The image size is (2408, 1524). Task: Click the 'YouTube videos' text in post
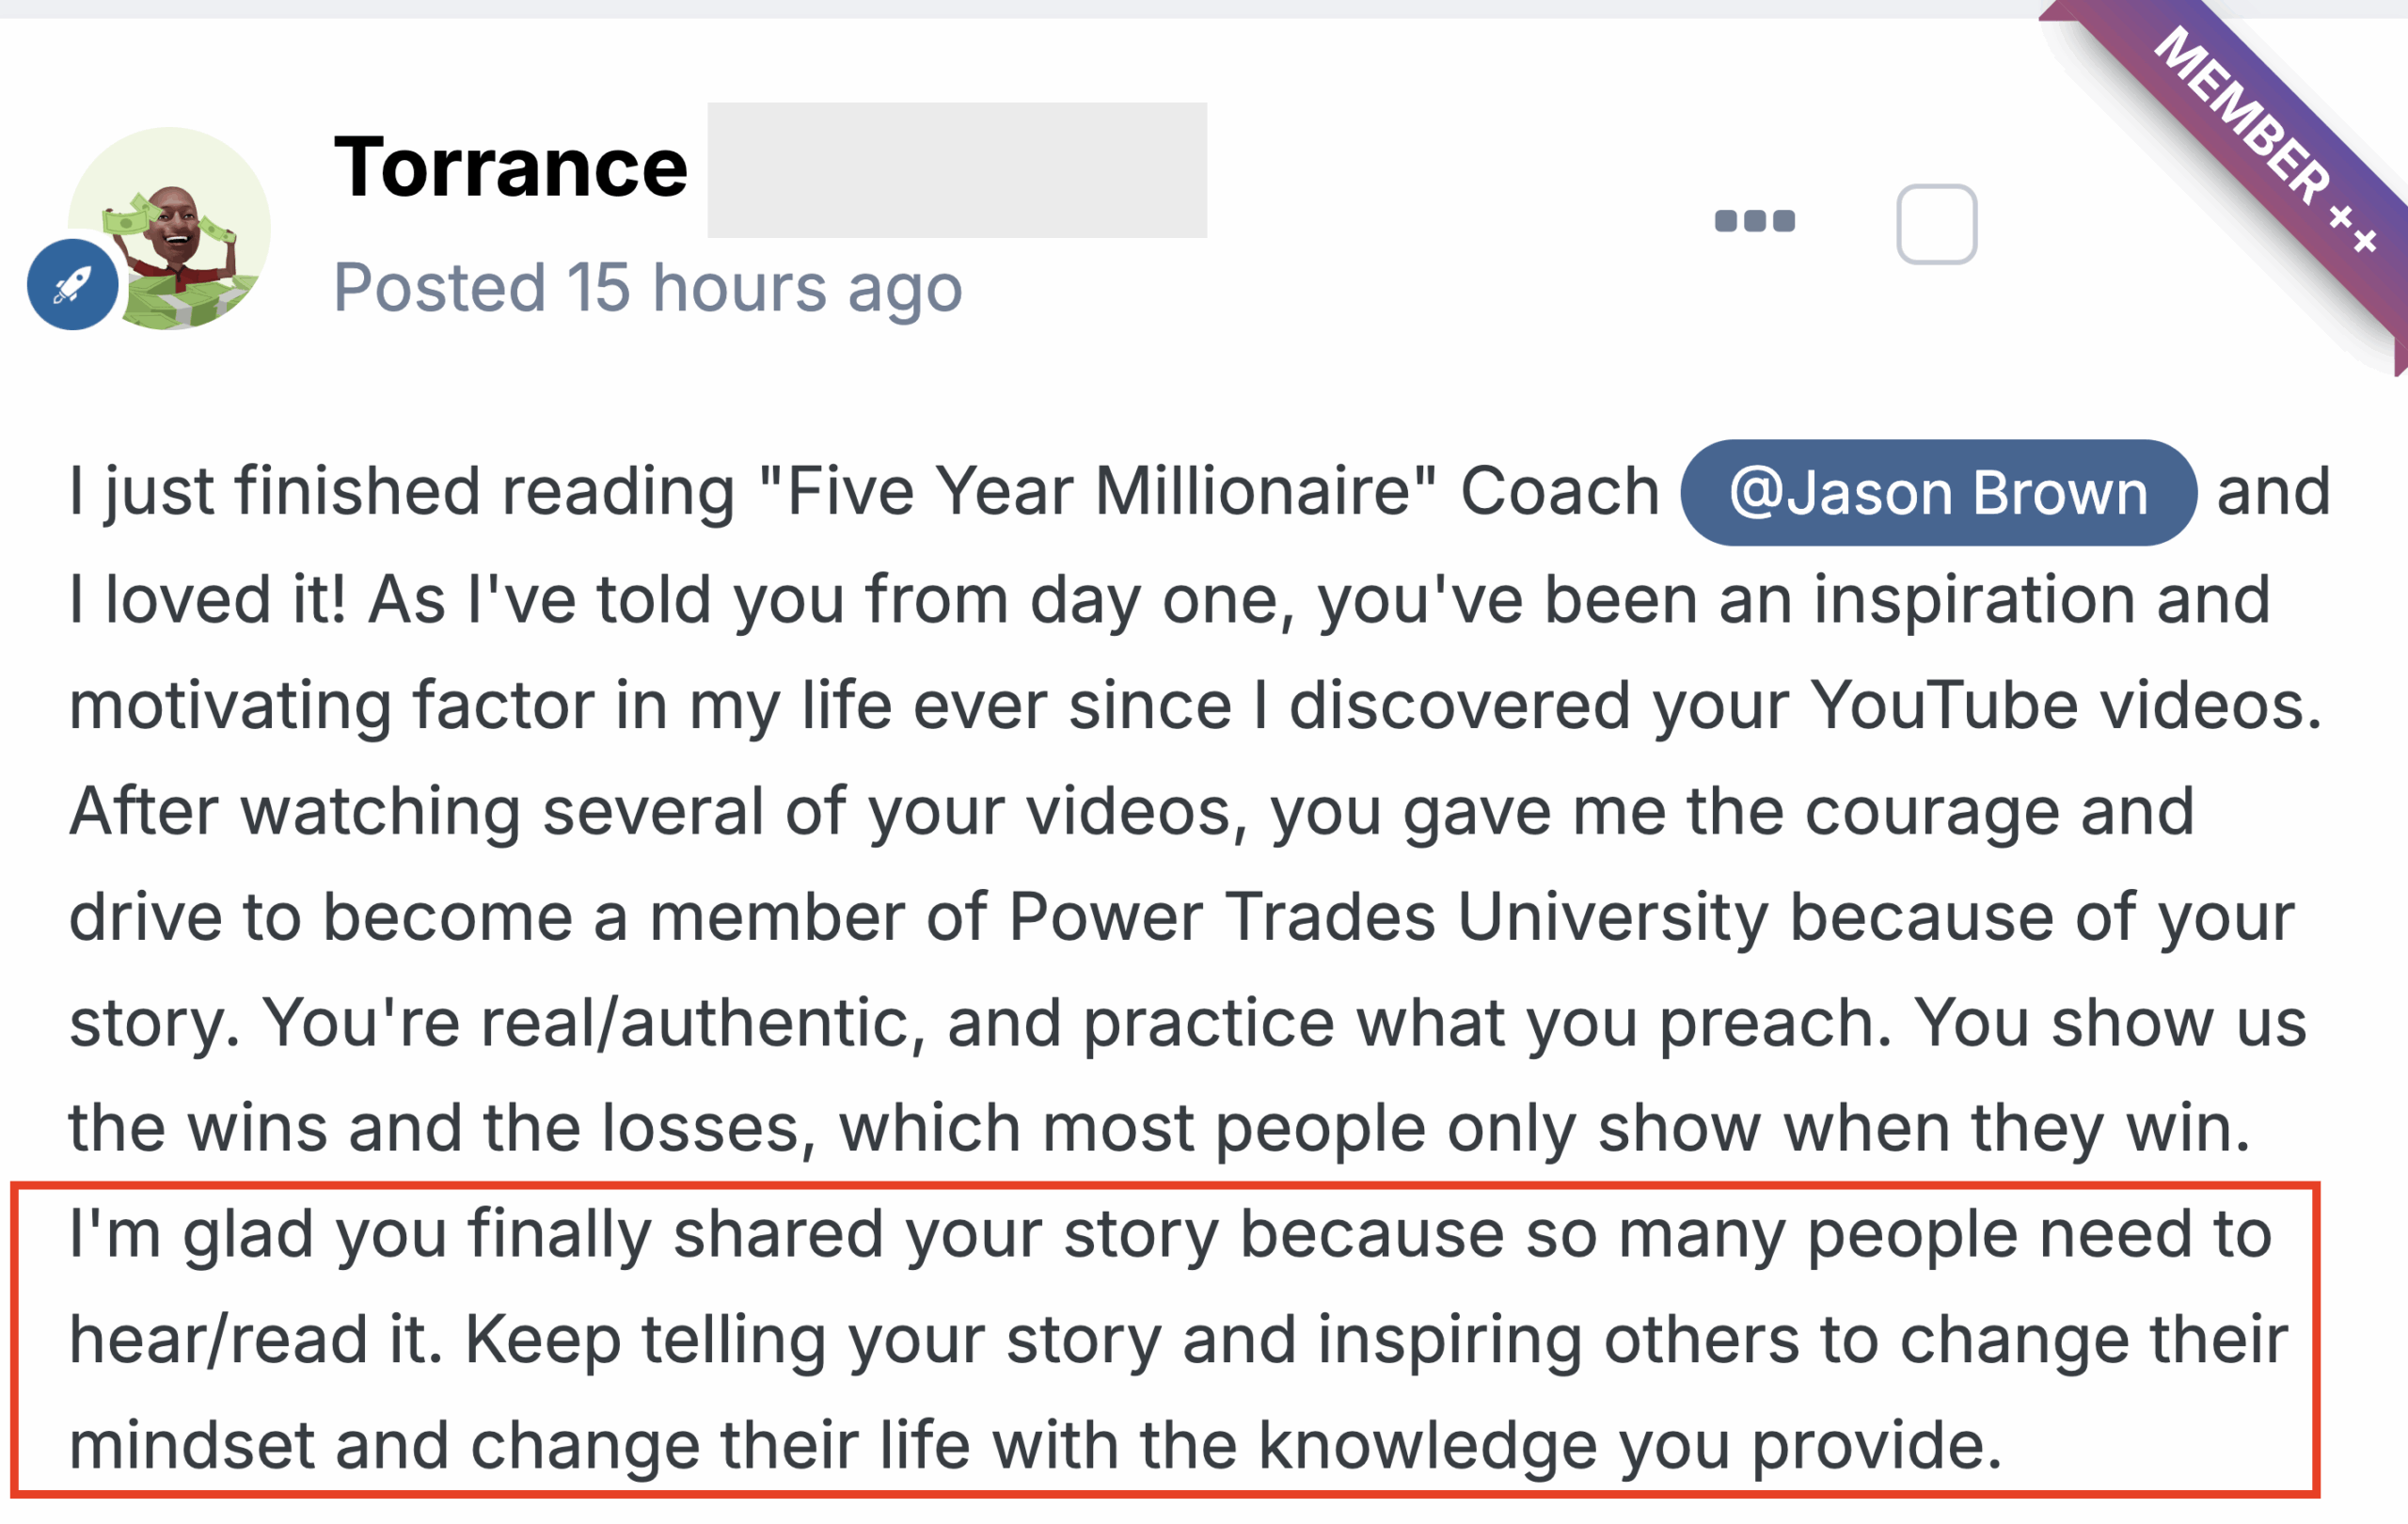pyautogui.click(x=2065, y=705)
